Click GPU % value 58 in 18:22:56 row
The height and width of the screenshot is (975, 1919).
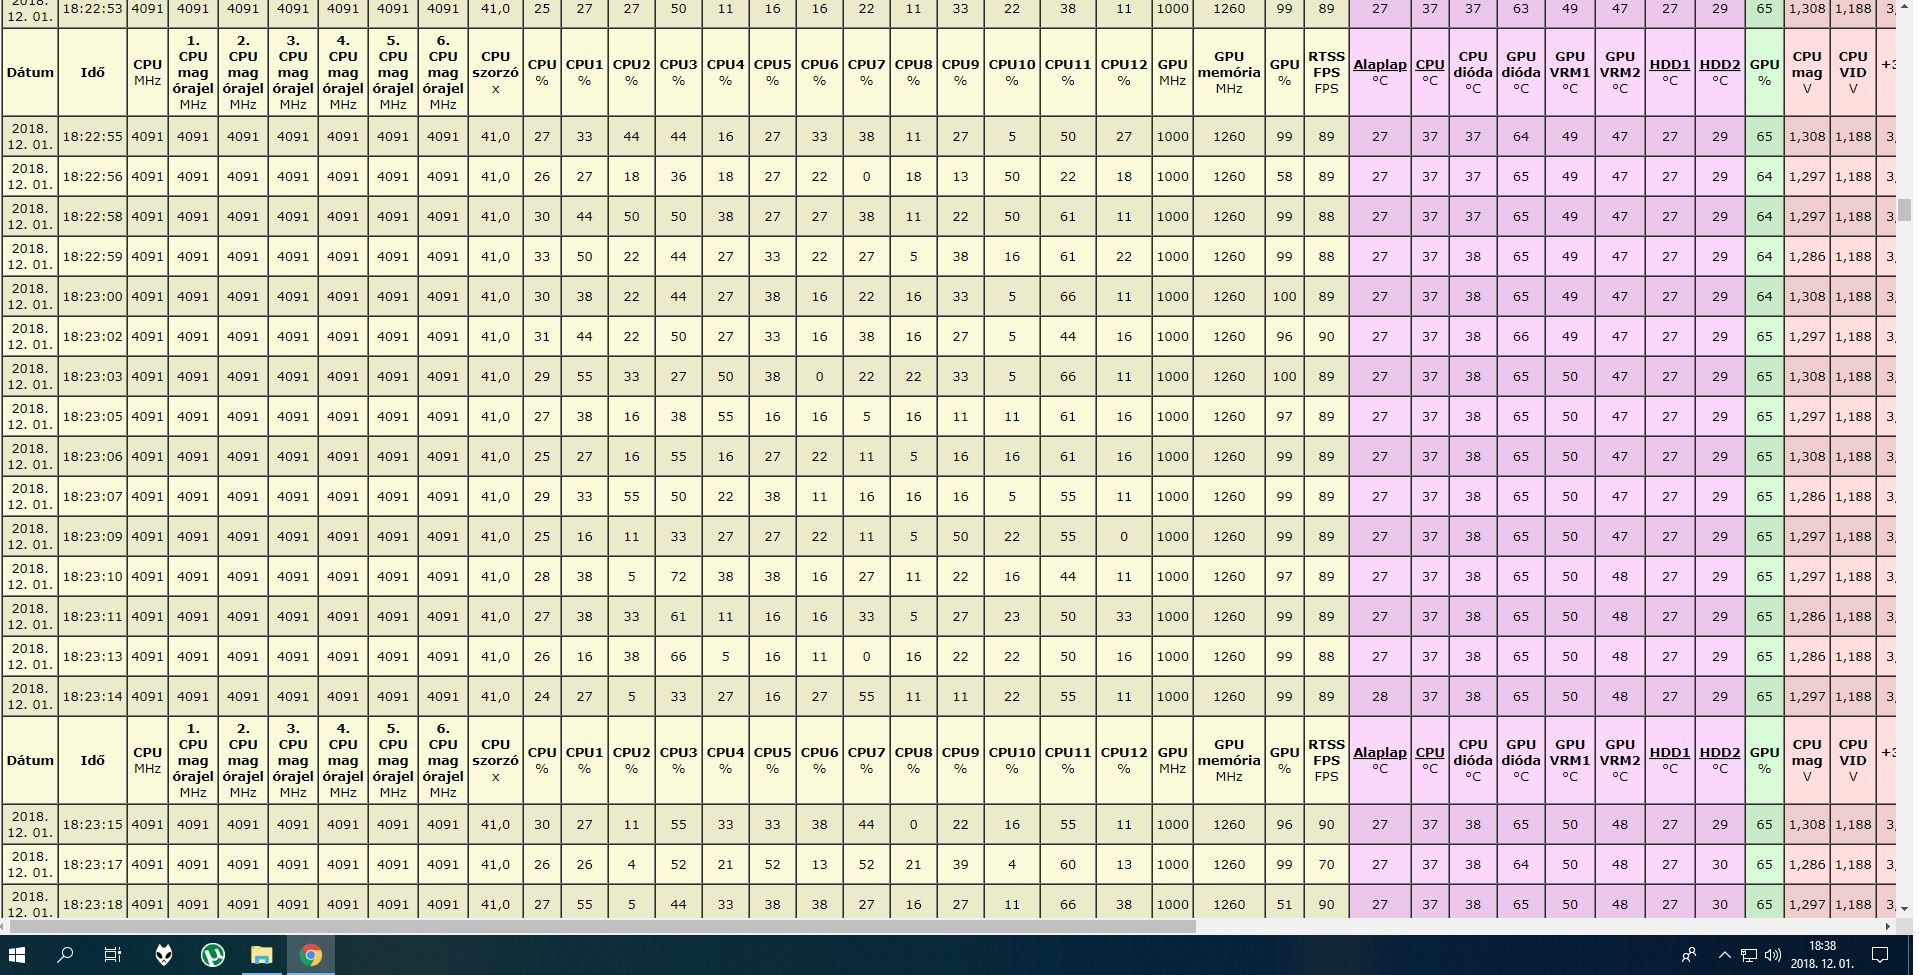(1284, 176)
